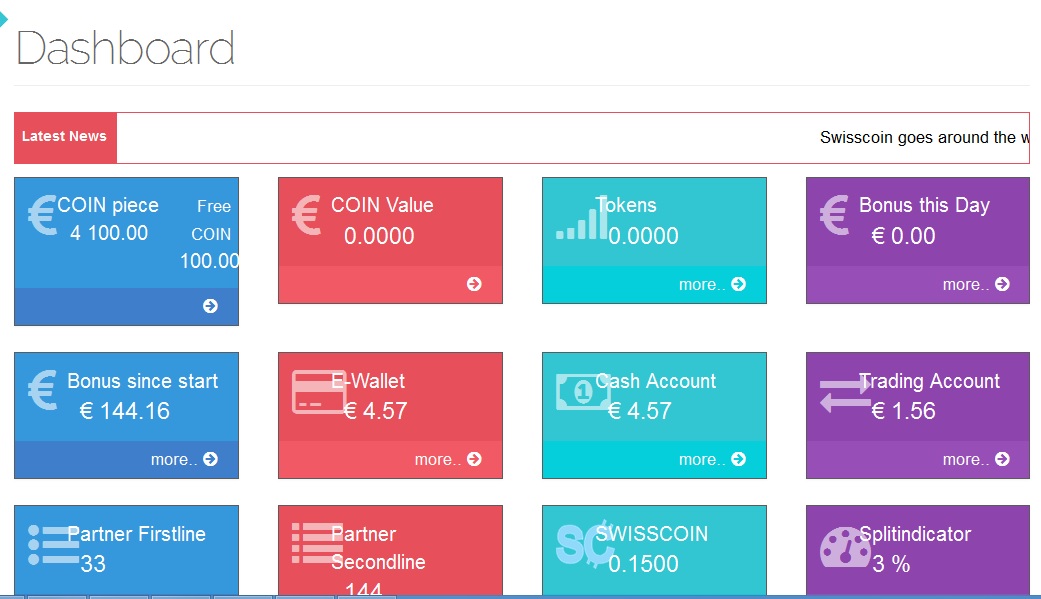This screenshot has height=599, width=1041.
Task: Click the Latest News label
Action: pos(64,136)
